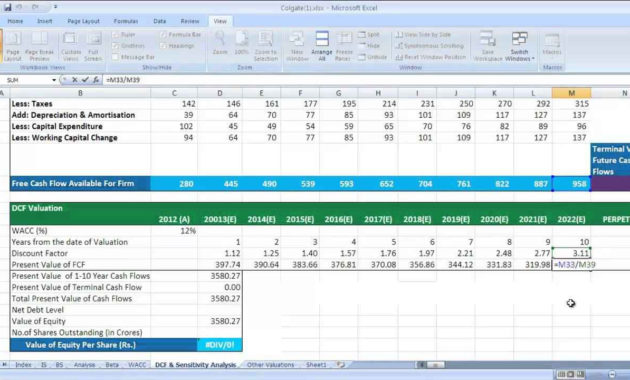Click the formula bar showing =M33/M39
This screenshot has width=630, height=380.
pos(366,80)
